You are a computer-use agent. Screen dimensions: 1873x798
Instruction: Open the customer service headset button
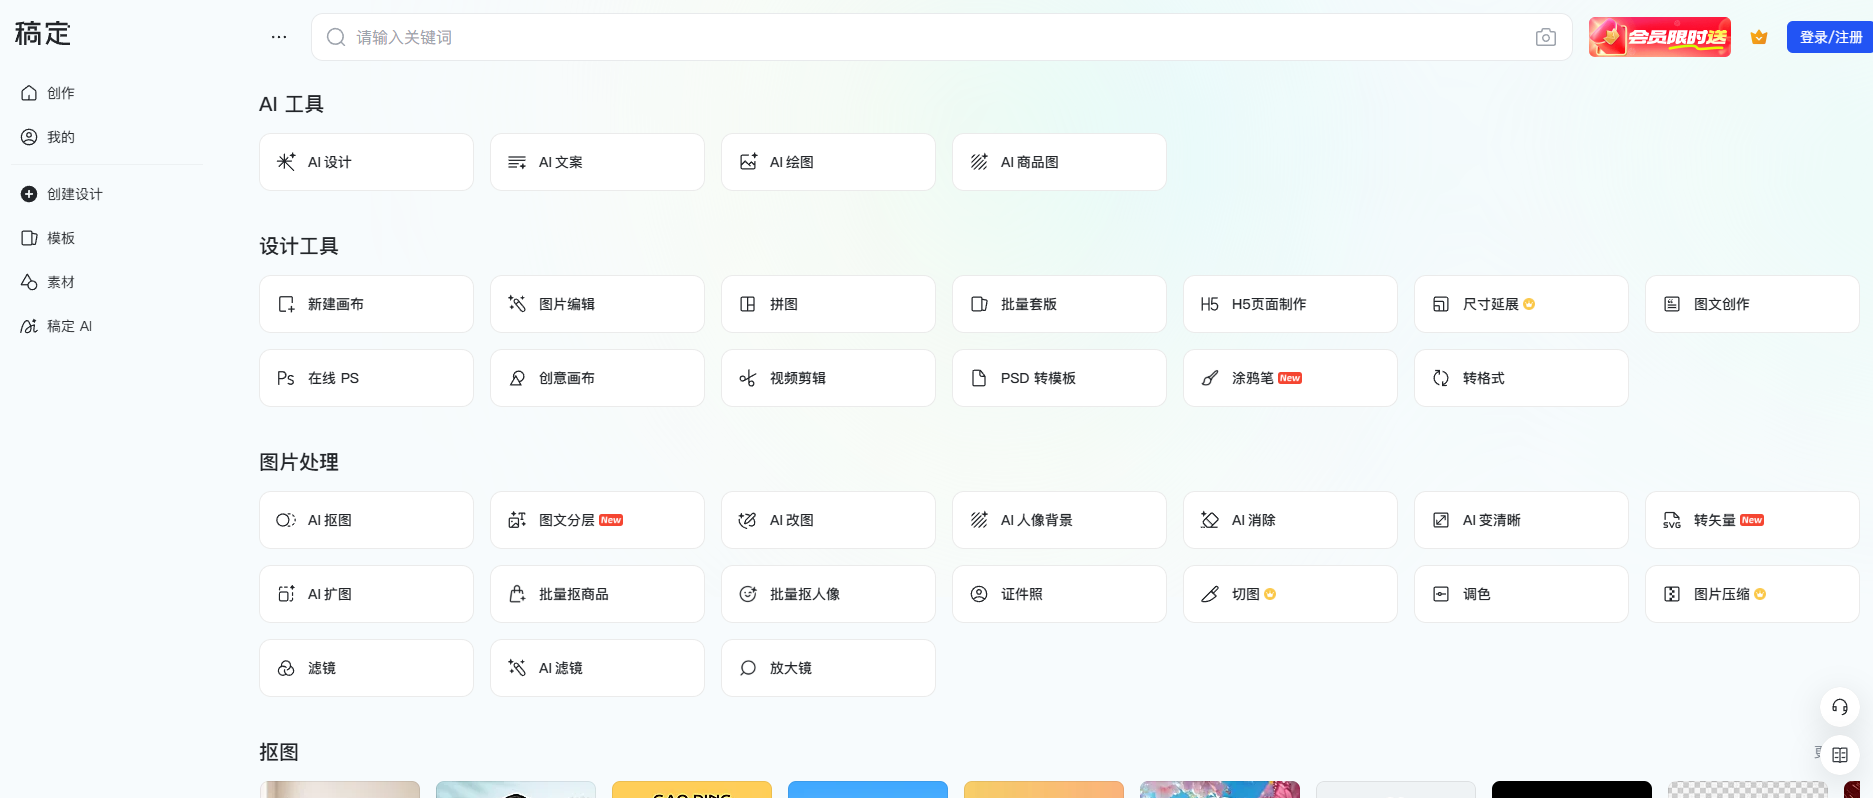[x=1840, y=707]
